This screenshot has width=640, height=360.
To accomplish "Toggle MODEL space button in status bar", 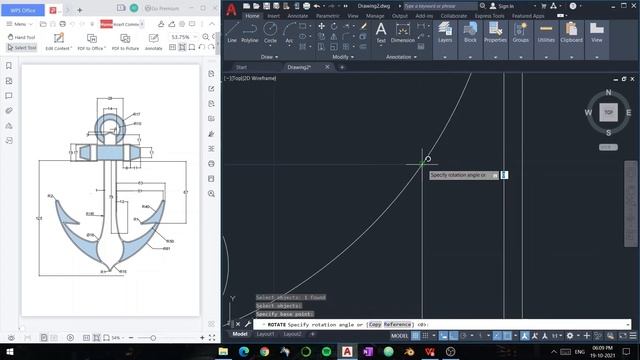I will coord(399,336).
